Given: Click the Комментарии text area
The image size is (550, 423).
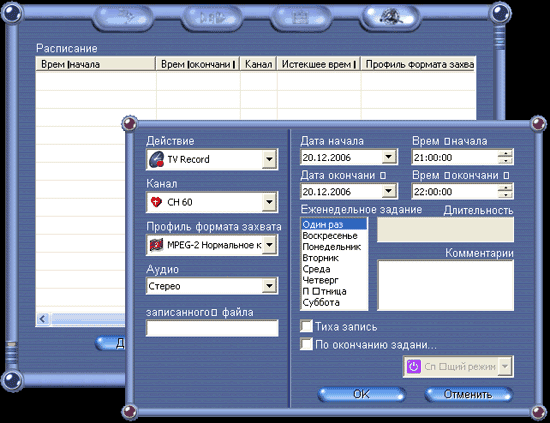Looking at the screenshot, I should (445, 285).
